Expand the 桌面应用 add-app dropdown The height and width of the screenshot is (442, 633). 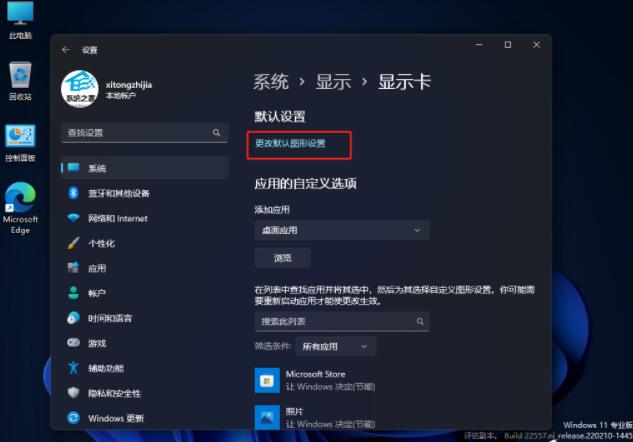pyautogui.click(x=341, y=230)
